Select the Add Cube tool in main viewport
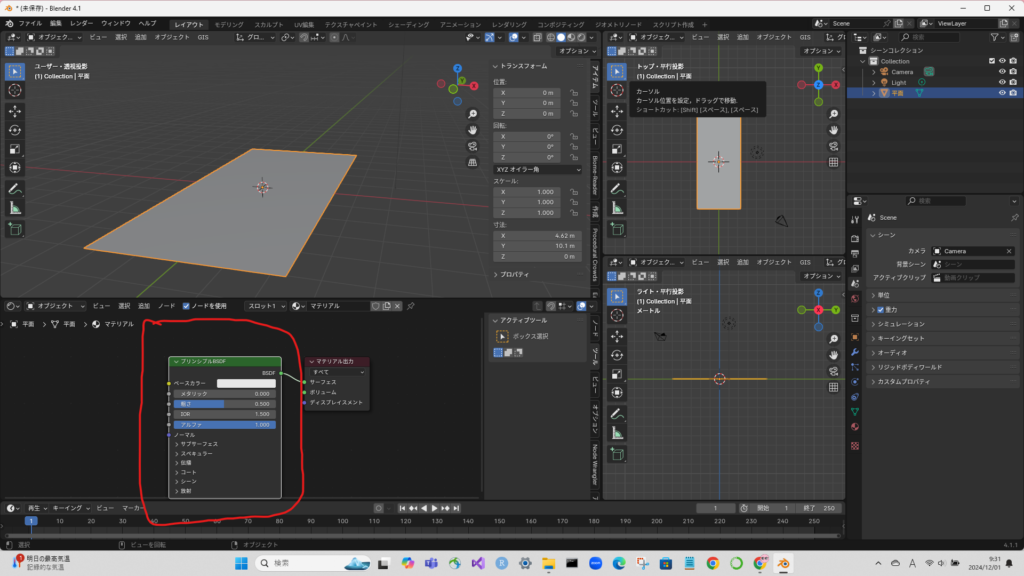 click(x=15, y=229)
